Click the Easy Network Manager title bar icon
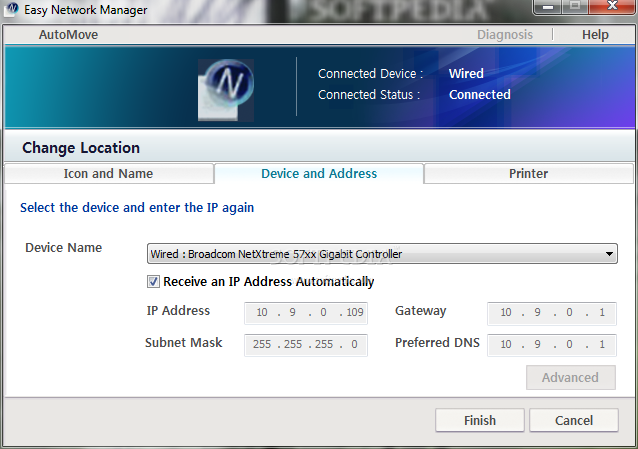Screen dimensions: 638x449 (x=12, y=9)
